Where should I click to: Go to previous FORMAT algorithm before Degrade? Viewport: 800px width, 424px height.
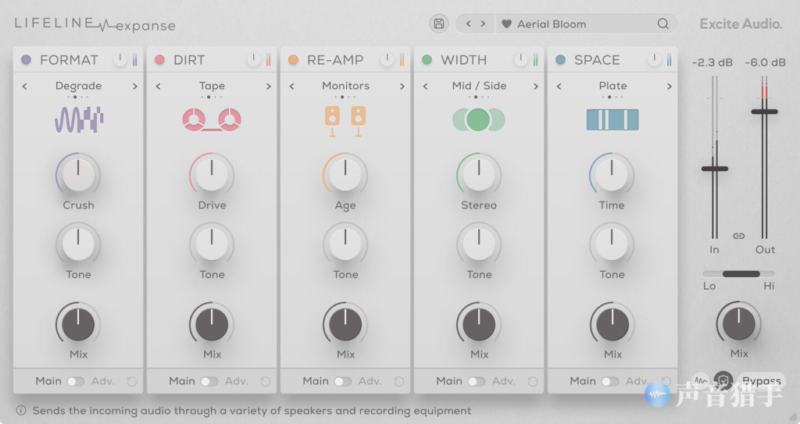click(24, 86)
